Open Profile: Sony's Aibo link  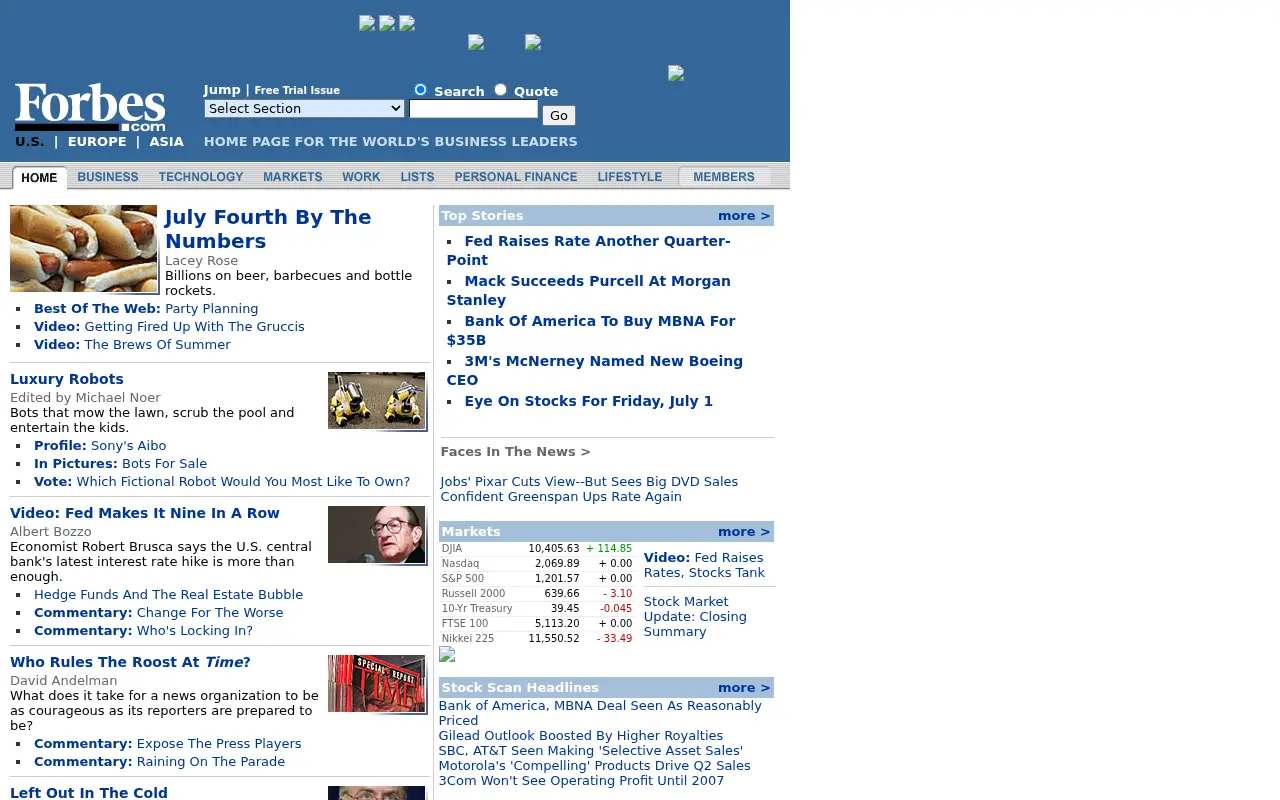point(100,445)
